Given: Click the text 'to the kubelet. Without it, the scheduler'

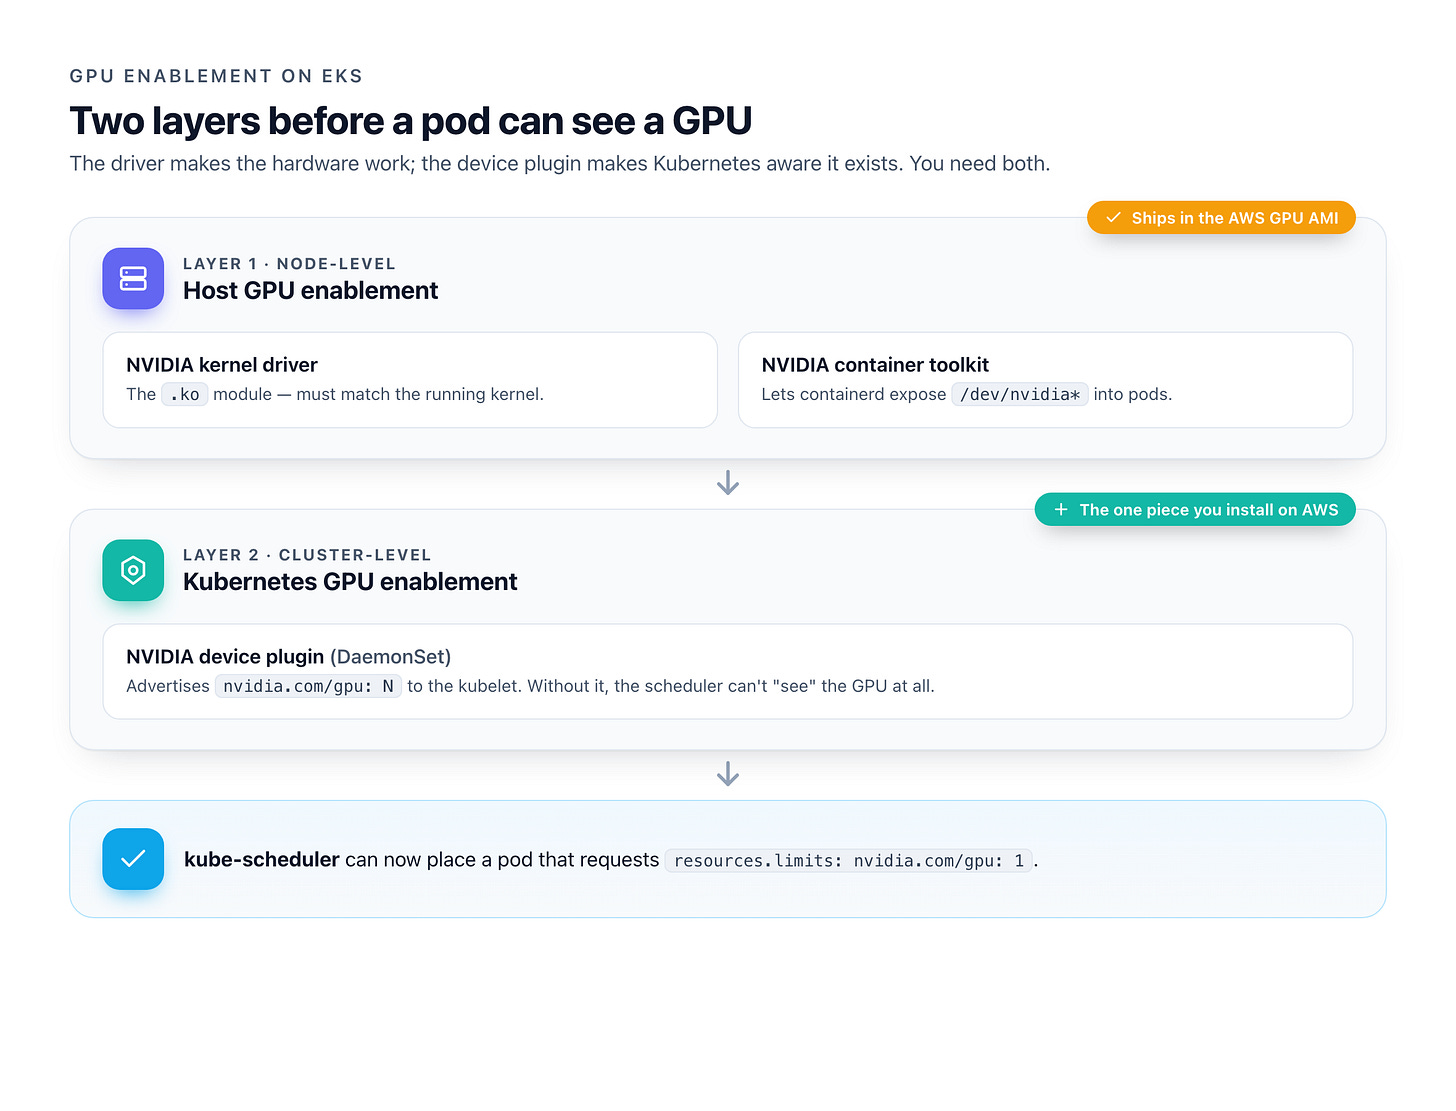Looking at the screenshot, I should click(556, 686).
